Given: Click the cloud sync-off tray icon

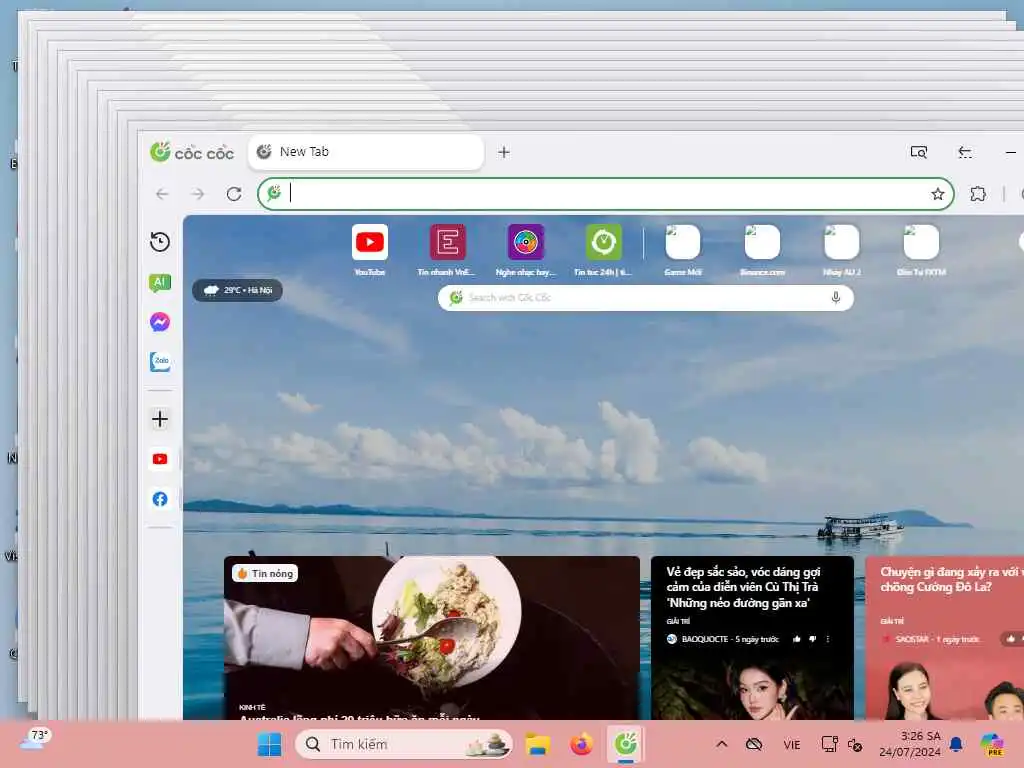Looking at the screenshot, I should pos(754,744).
